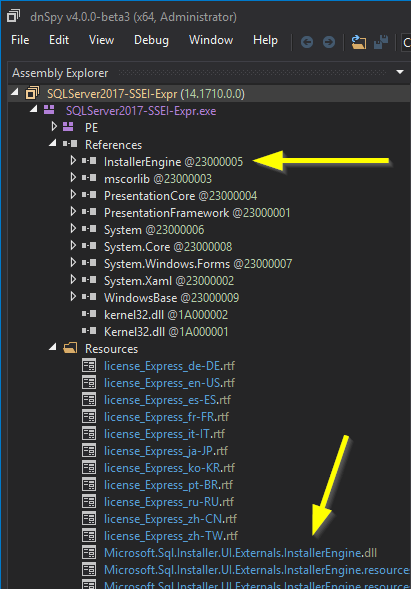Select the InstallerEngine @23000005 reference
Viewport: 411px width, 589px height.
pos(174,162)
